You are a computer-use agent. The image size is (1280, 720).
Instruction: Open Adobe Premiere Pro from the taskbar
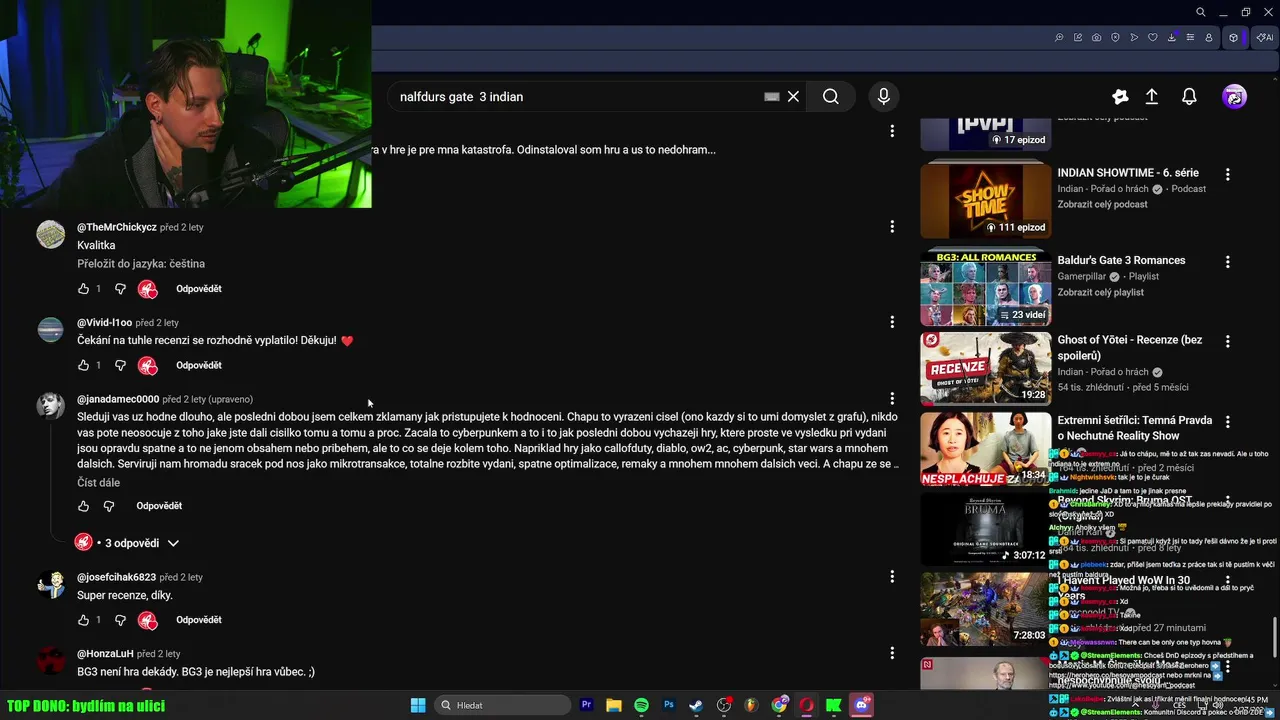[587, 705]
